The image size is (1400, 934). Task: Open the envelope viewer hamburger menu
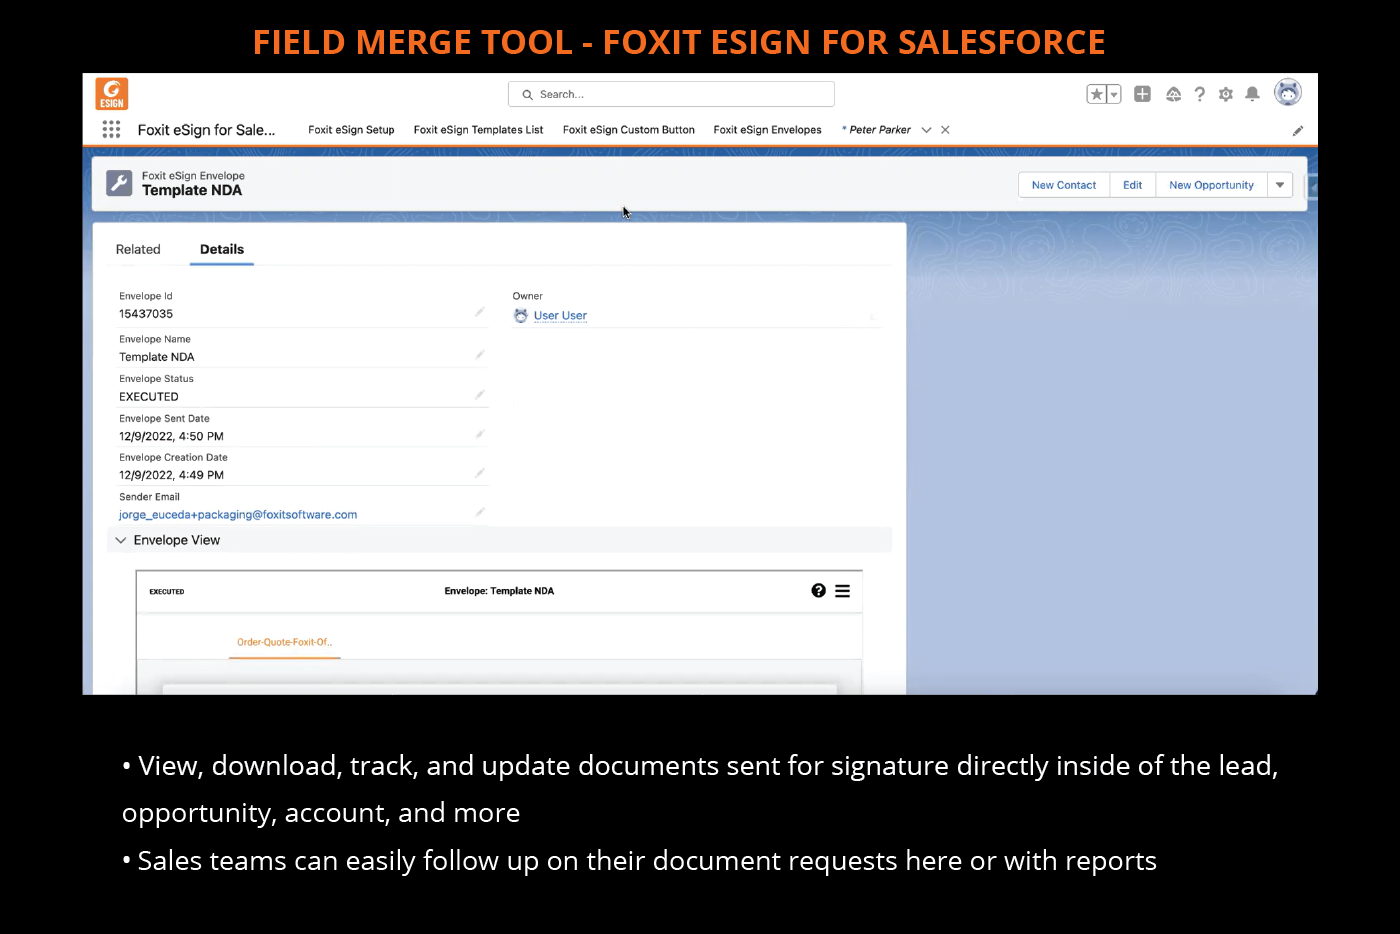(843, 591)
